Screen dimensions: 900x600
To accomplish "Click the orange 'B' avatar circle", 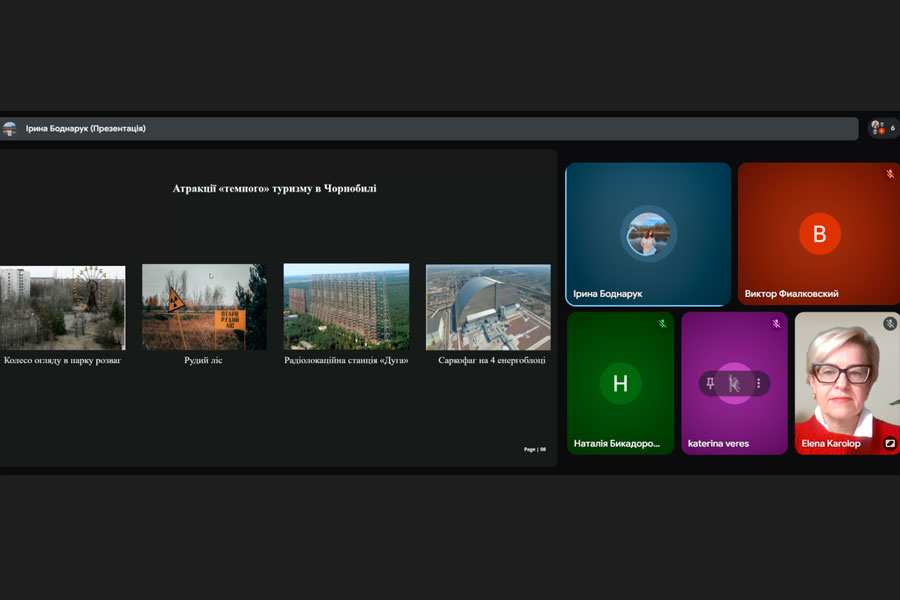I will 819,234.
